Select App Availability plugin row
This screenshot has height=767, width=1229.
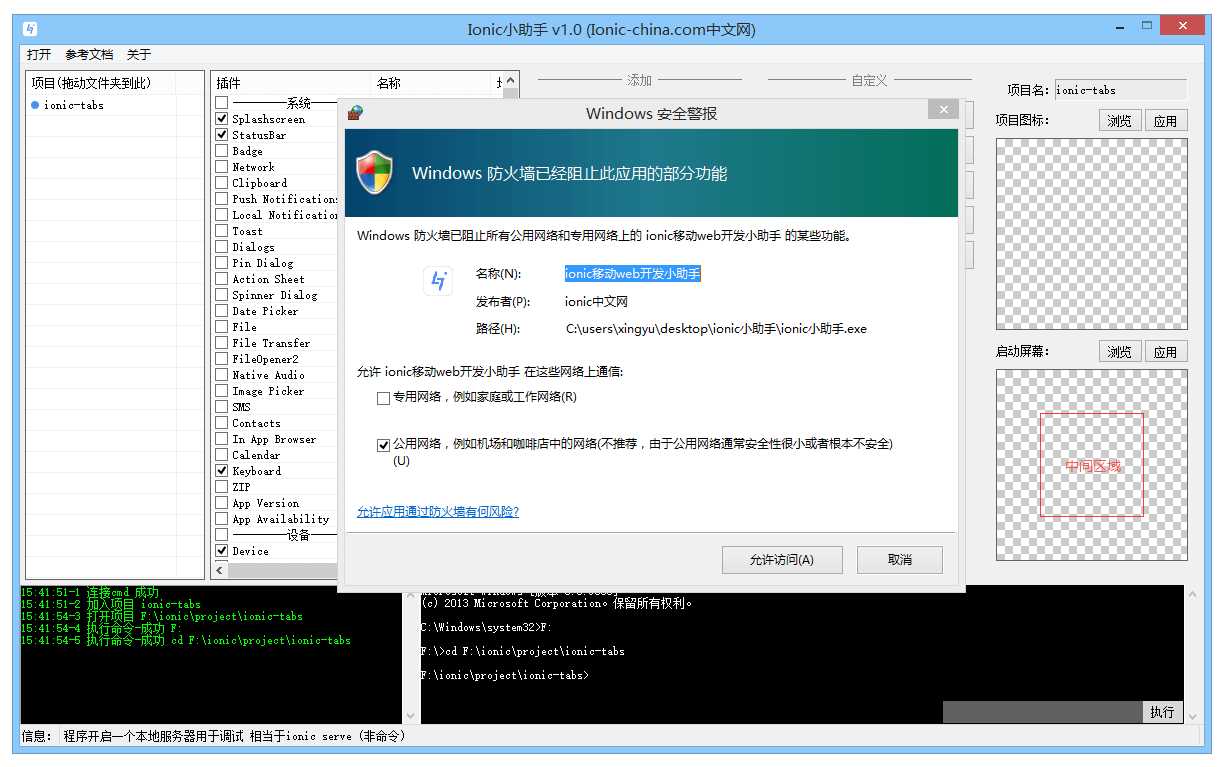281,519
